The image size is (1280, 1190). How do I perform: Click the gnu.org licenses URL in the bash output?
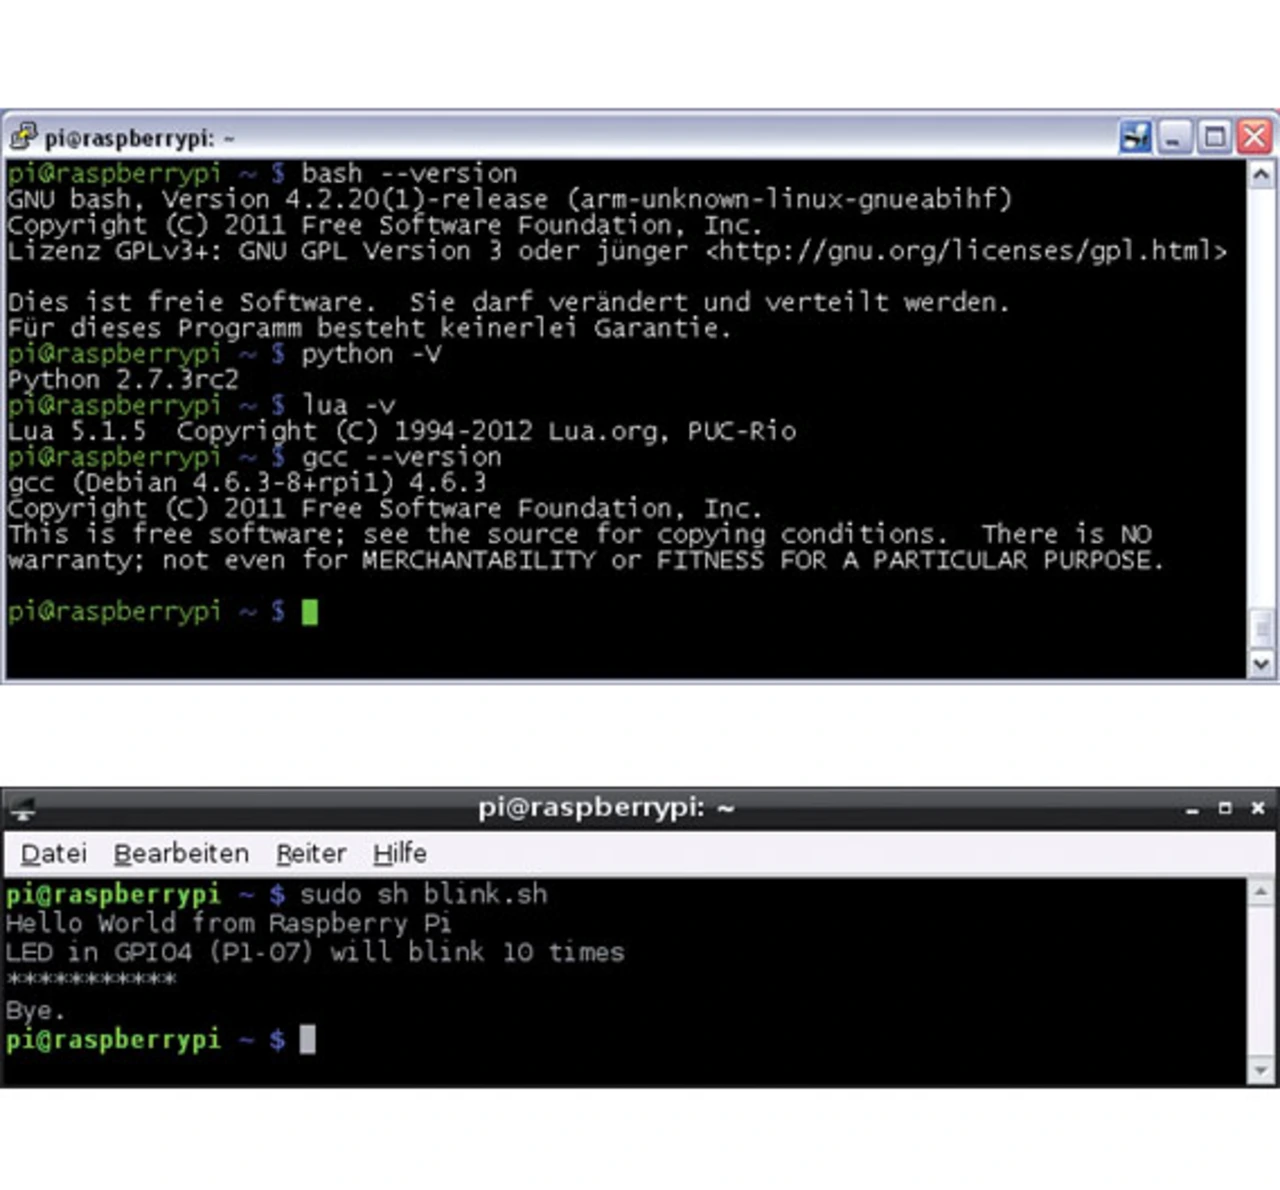point(966,251)
